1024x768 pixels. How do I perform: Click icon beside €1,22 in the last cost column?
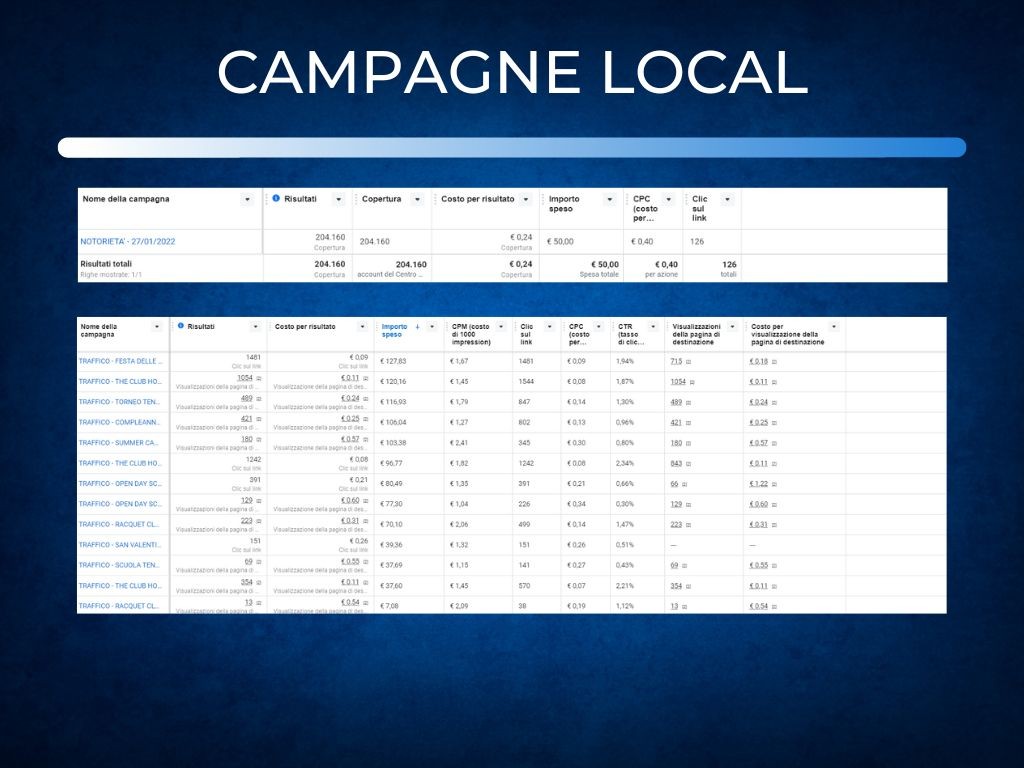click(x=776, y=483)
